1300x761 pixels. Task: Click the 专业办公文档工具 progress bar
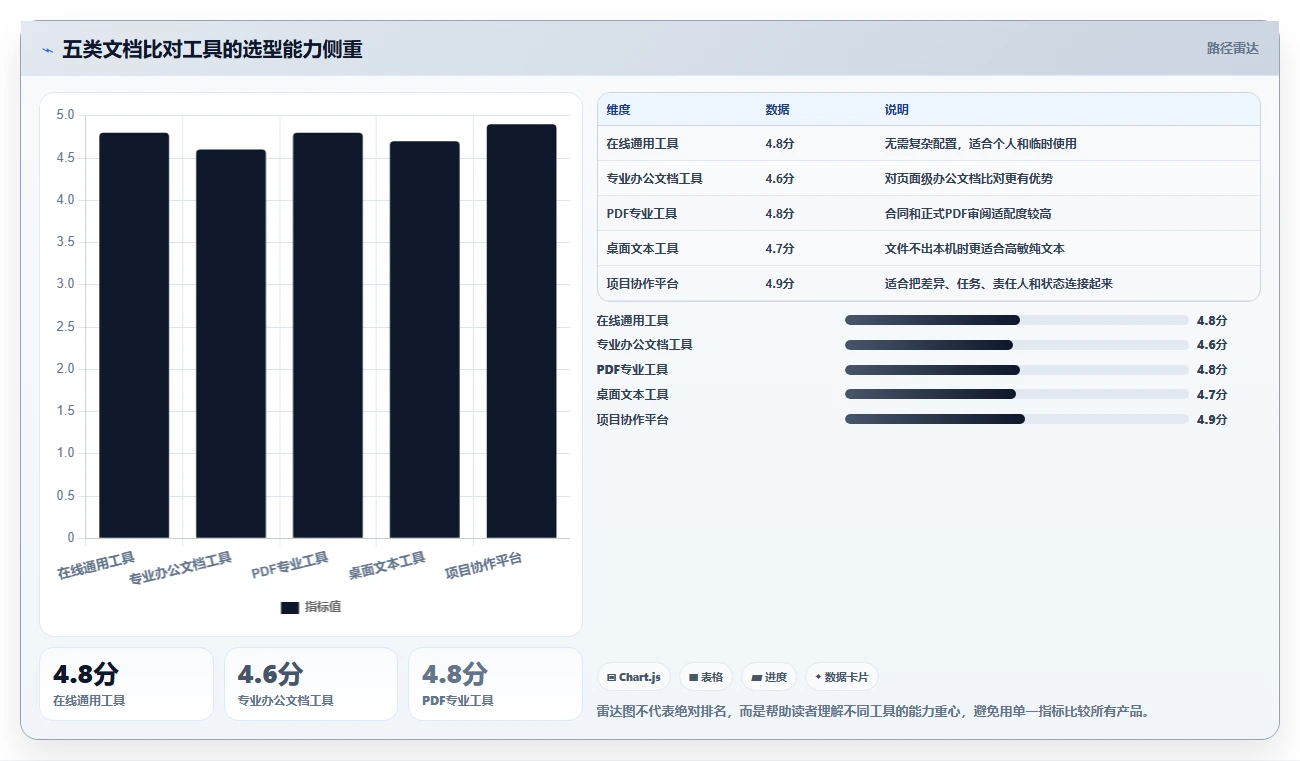(x=1017, y=345)
